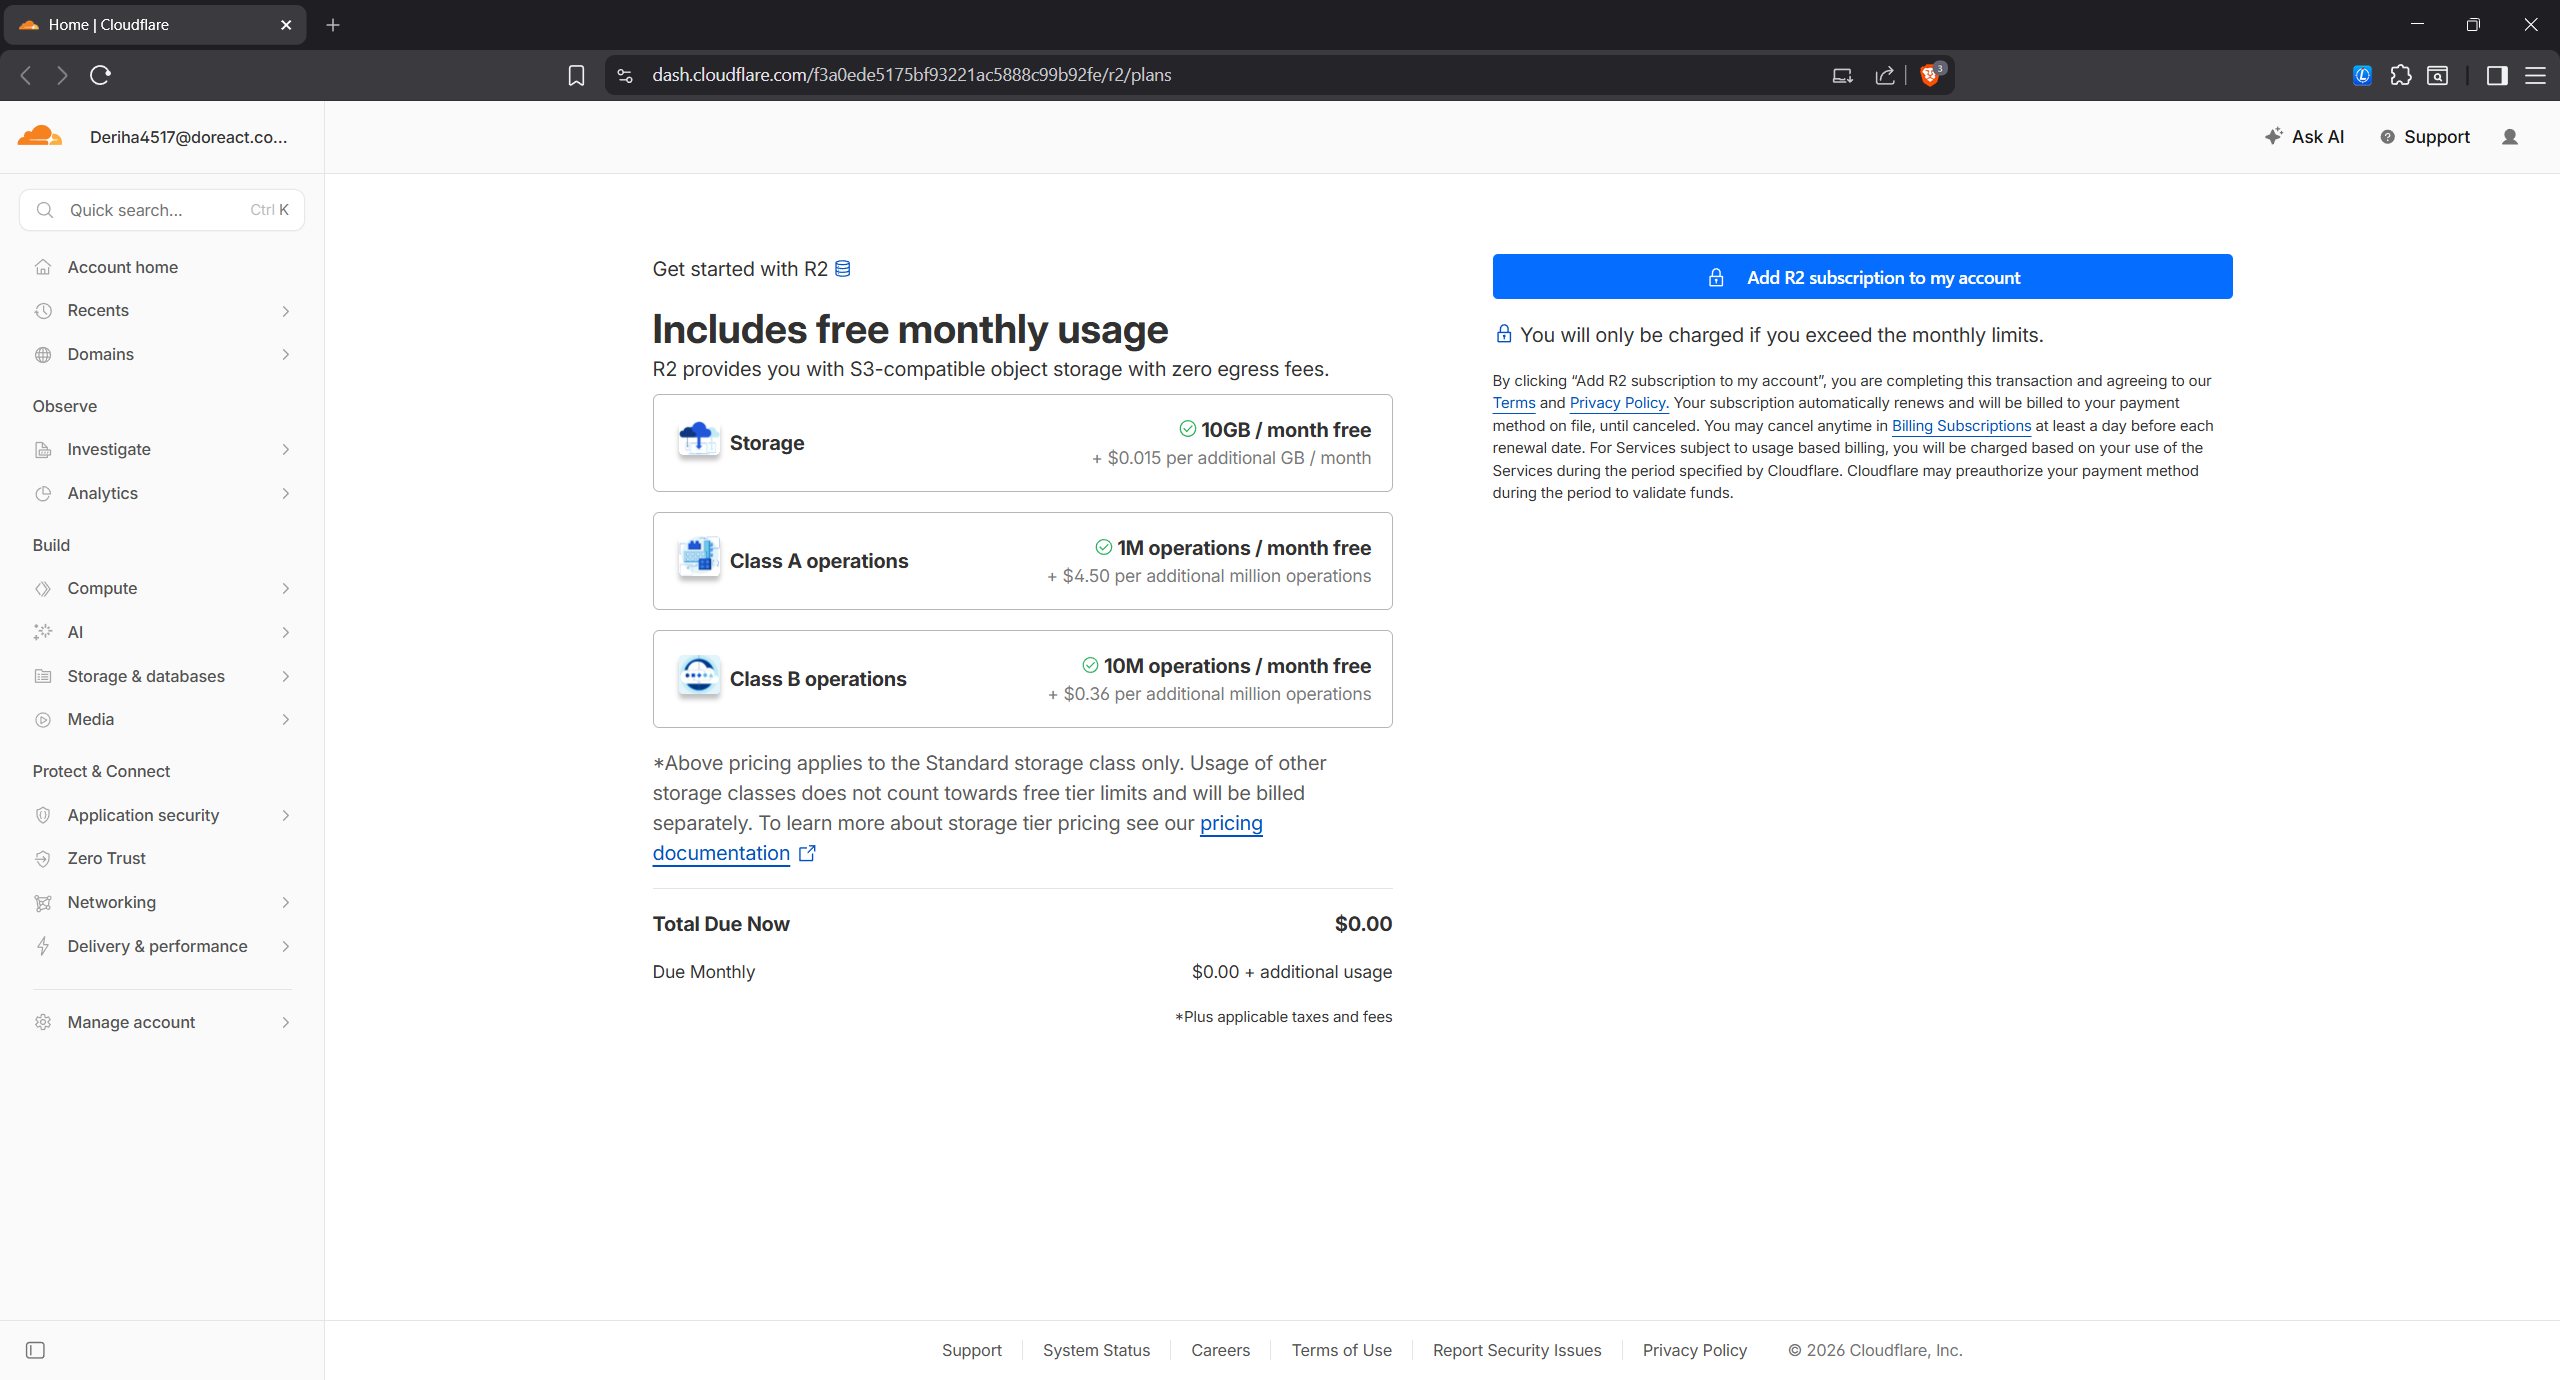This screenshot has width=2560, height=1380.
Task: Collapse sidebar using bottom-left panel icon
Action: tap(35, 1350)
